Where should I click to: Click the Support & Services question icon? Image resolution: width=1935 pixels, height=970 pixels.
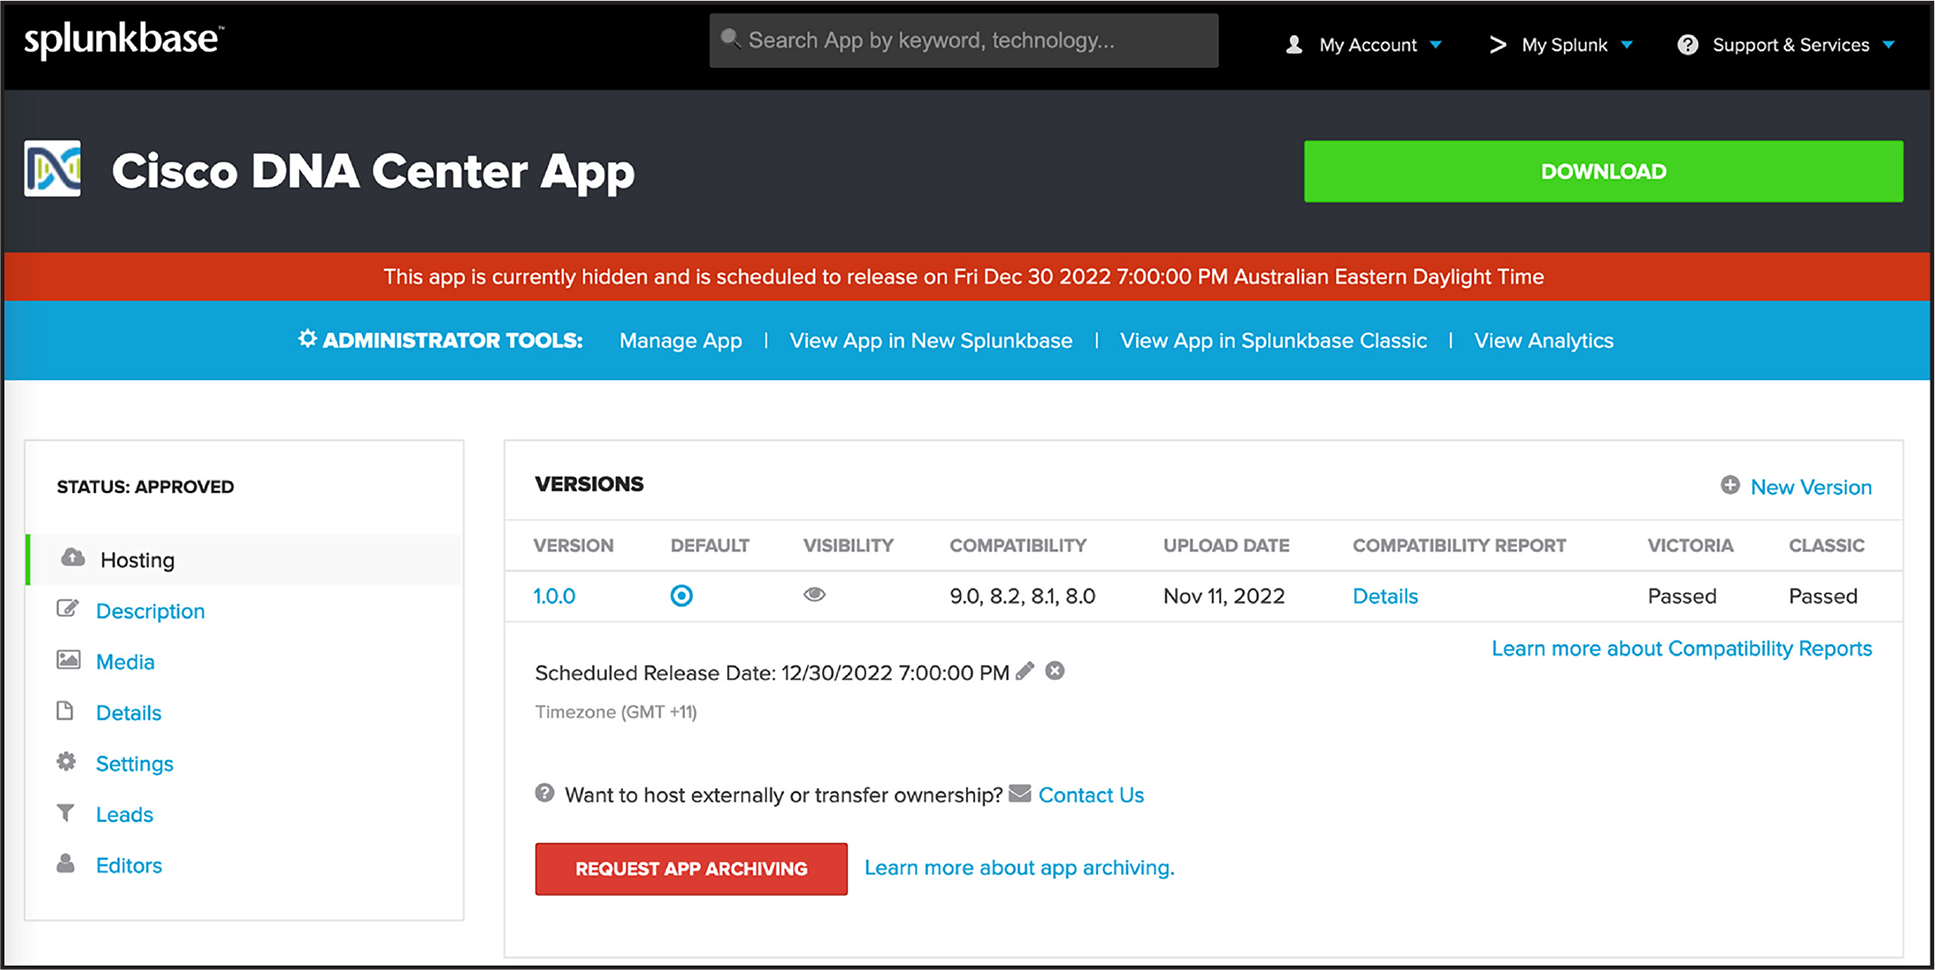tap(1688, 45)
